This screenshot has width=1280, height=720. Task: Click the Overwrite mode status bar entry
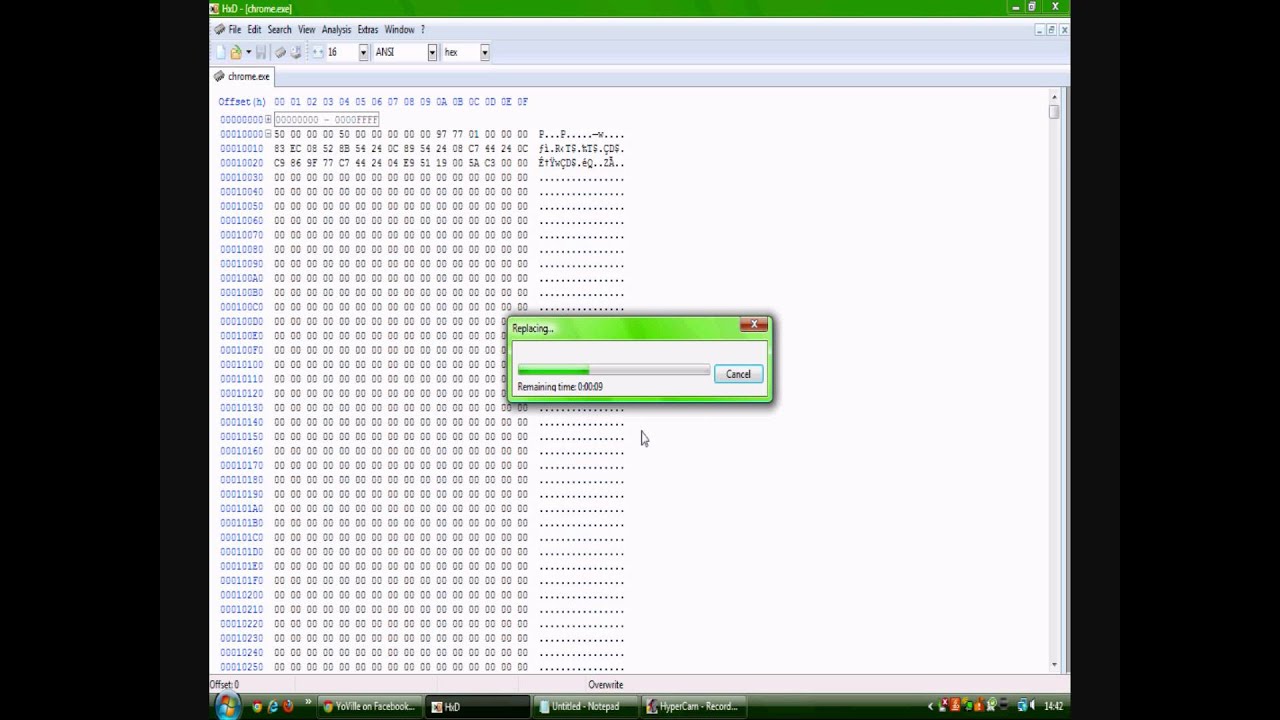pos(605,685)
